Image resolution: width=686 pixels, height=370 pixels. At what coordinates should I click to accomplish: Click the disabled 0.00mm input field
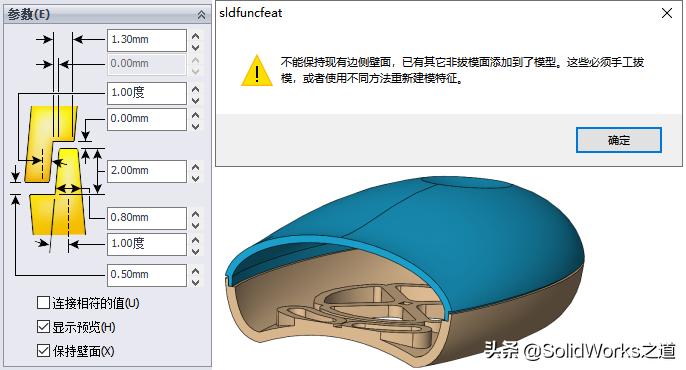click(x=147, y=64)
